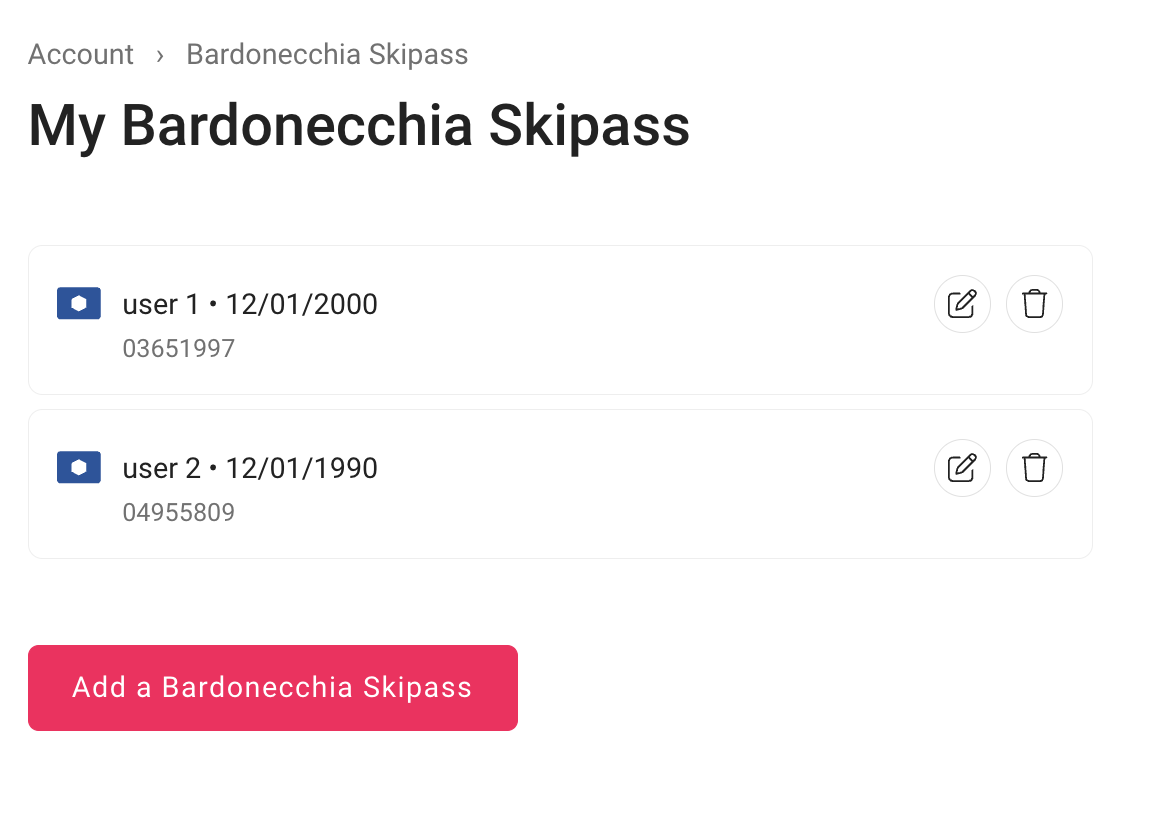Click the Add a Bardonecchia Skipass button
The image size is (1162, 838).
[x=273, y=688]
